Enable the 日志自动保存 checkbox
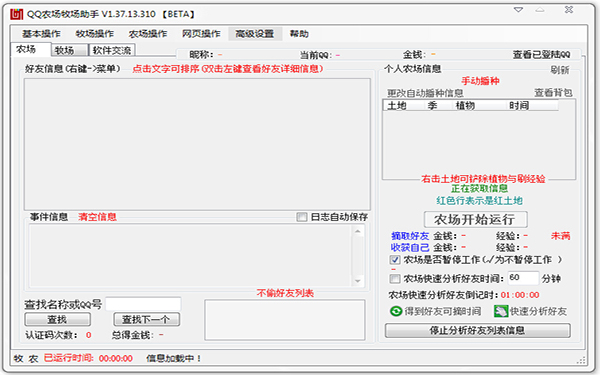Image resolution: width=600 pixels, height=375 pixels. tap(302, 217)
